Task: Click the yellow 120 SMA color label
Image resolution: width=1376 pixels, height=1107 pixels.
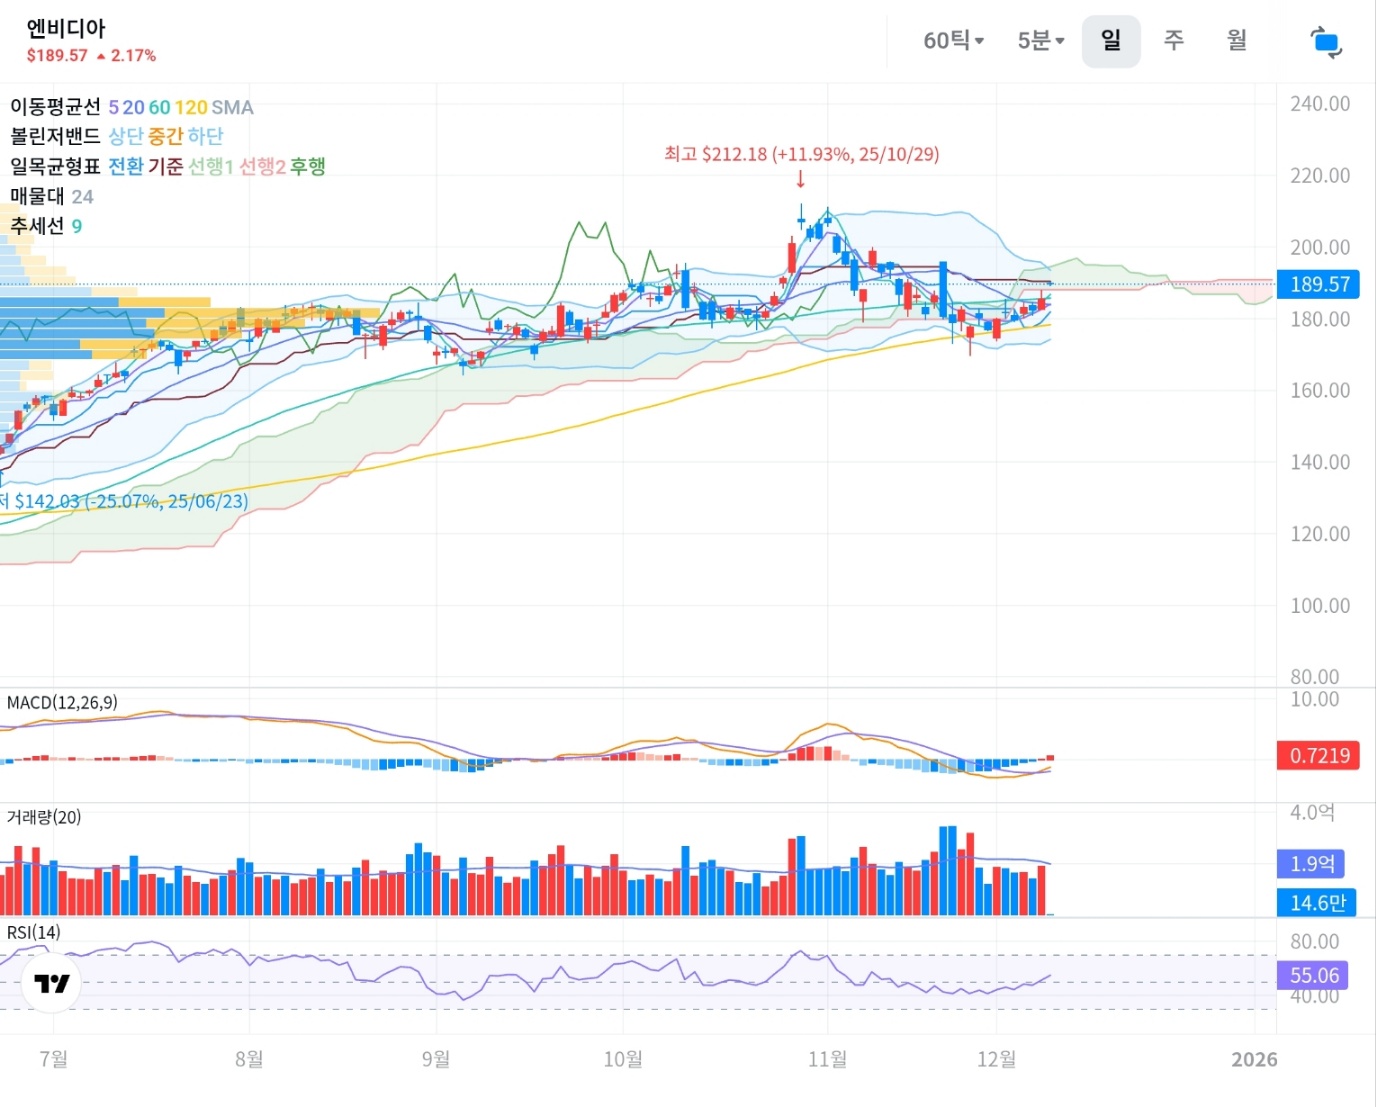Action: tap(191, 107)
